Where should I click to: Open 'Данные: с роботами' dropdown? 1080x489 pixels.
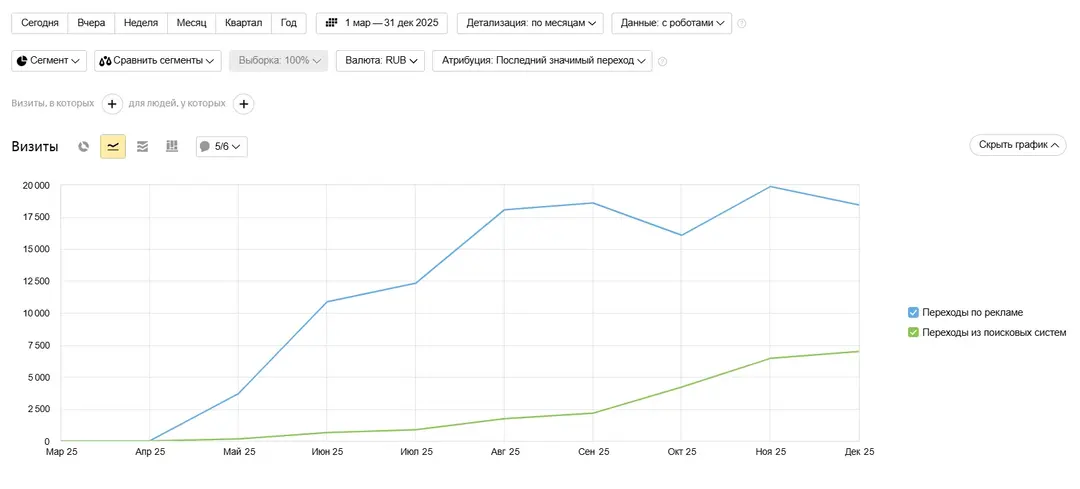pos(671,23)
